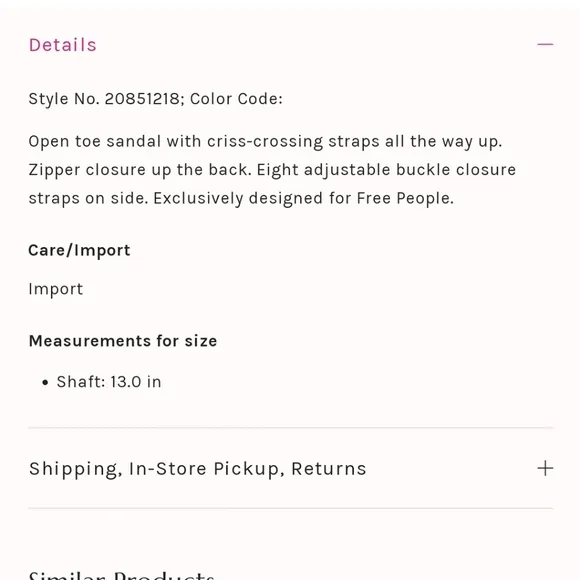Click the Color Code label
Viewport: 580px width, 580px height.
point(236,99)
